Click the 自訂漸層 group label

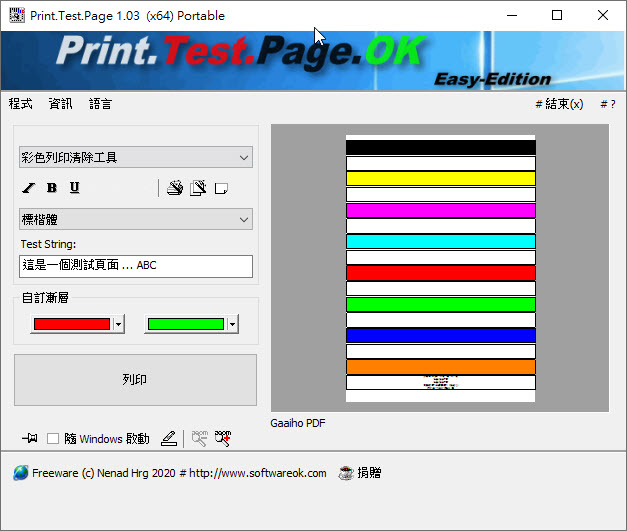pos(45,297)
